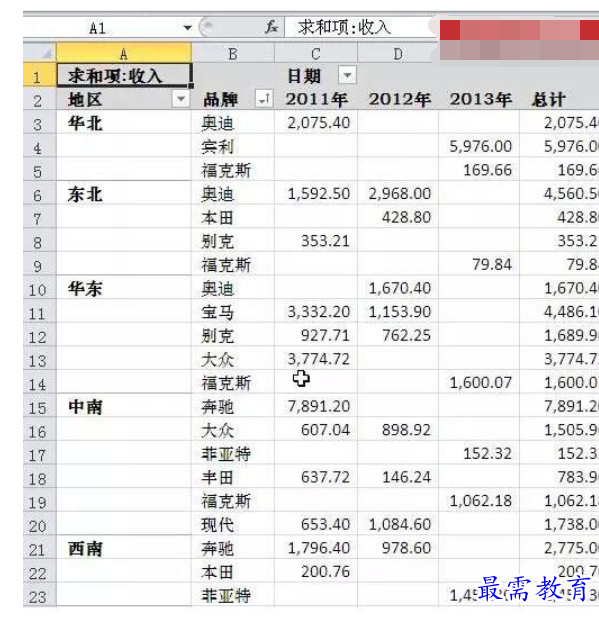Select the 华东 region cell

tap(124, 289)
